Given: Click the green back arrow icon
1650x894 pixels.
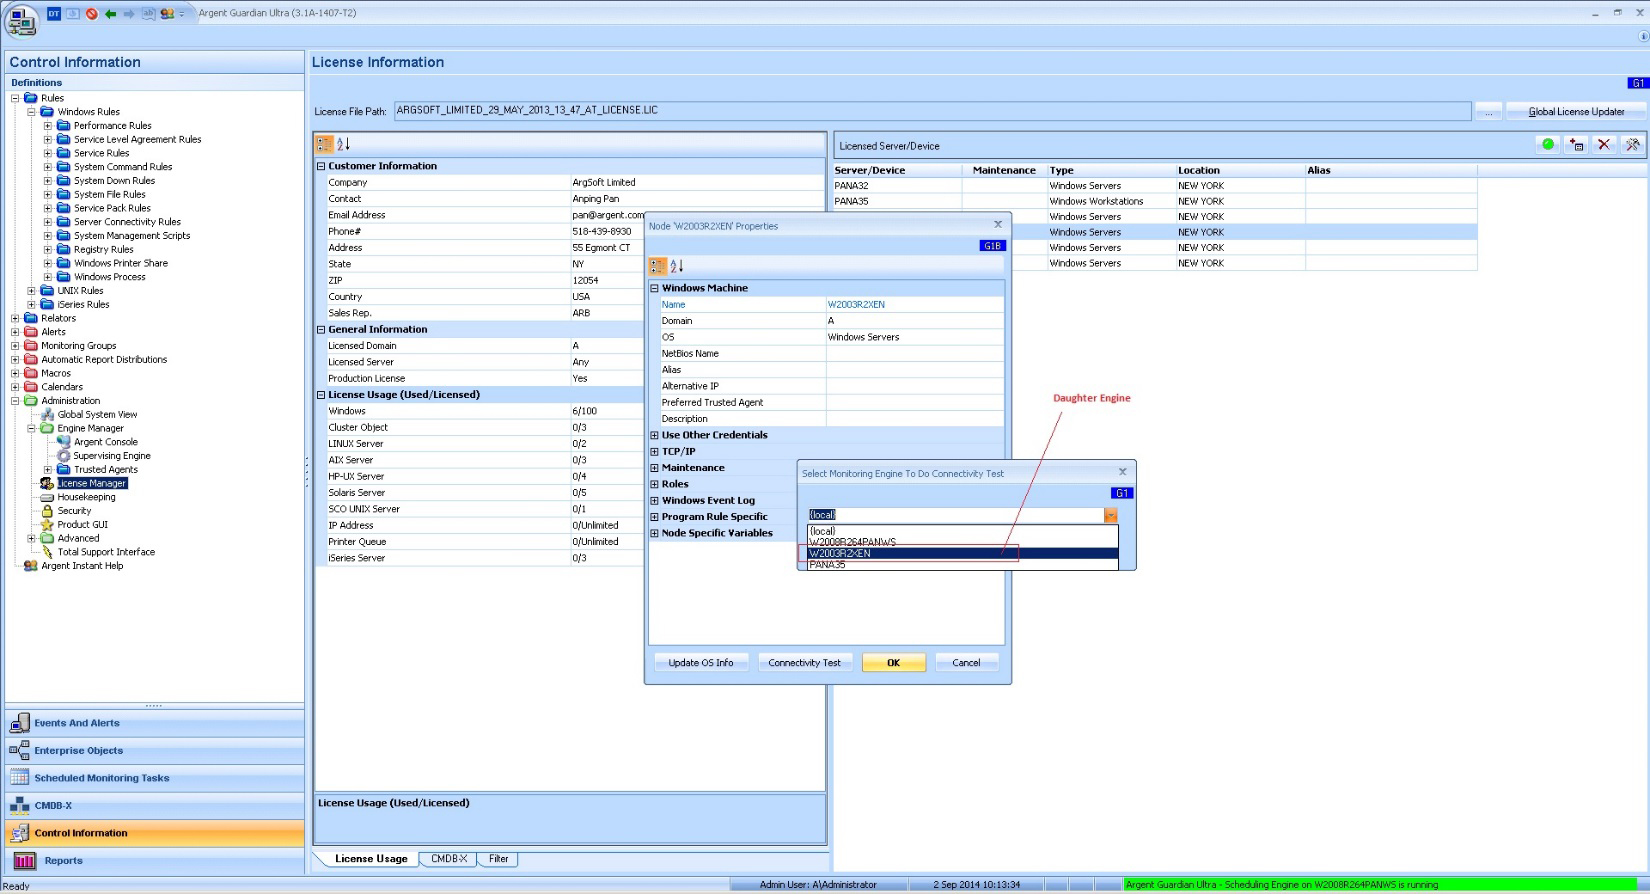Looking at the screenshot, I should click(110, 13).
